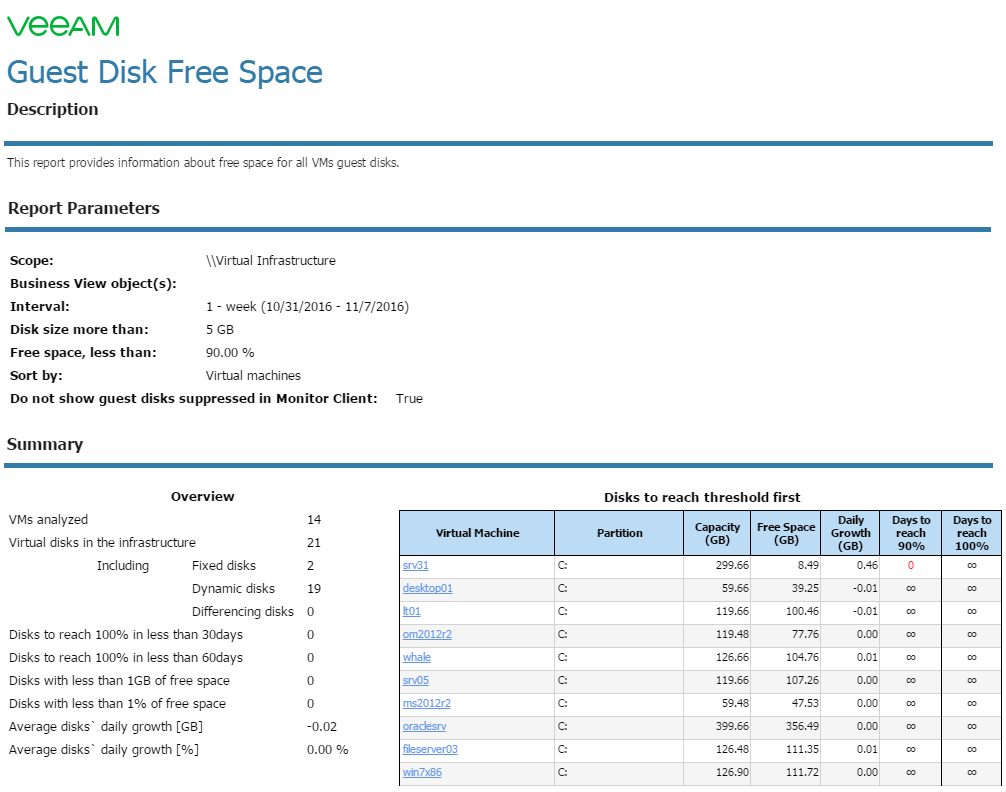Click the Days to reach 100% header
The width and height of the screenshot is (1006, 792).
971,533
